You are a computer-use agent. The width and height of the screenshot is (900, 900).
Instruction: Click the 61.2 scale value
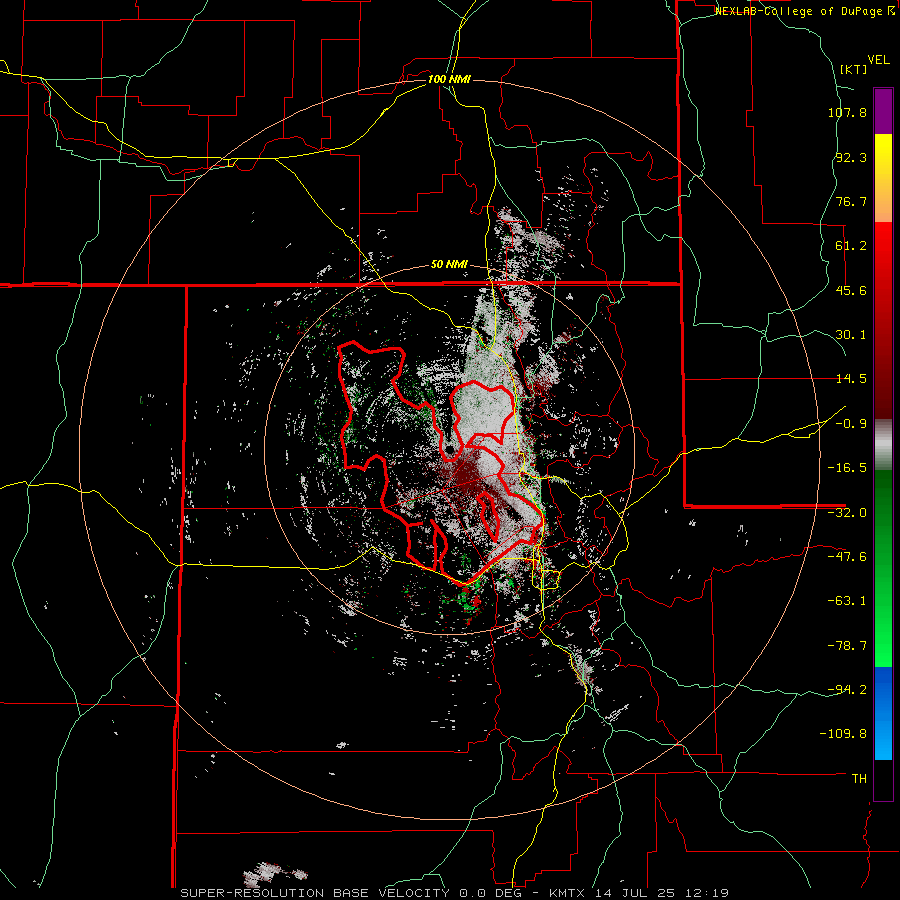851,246
